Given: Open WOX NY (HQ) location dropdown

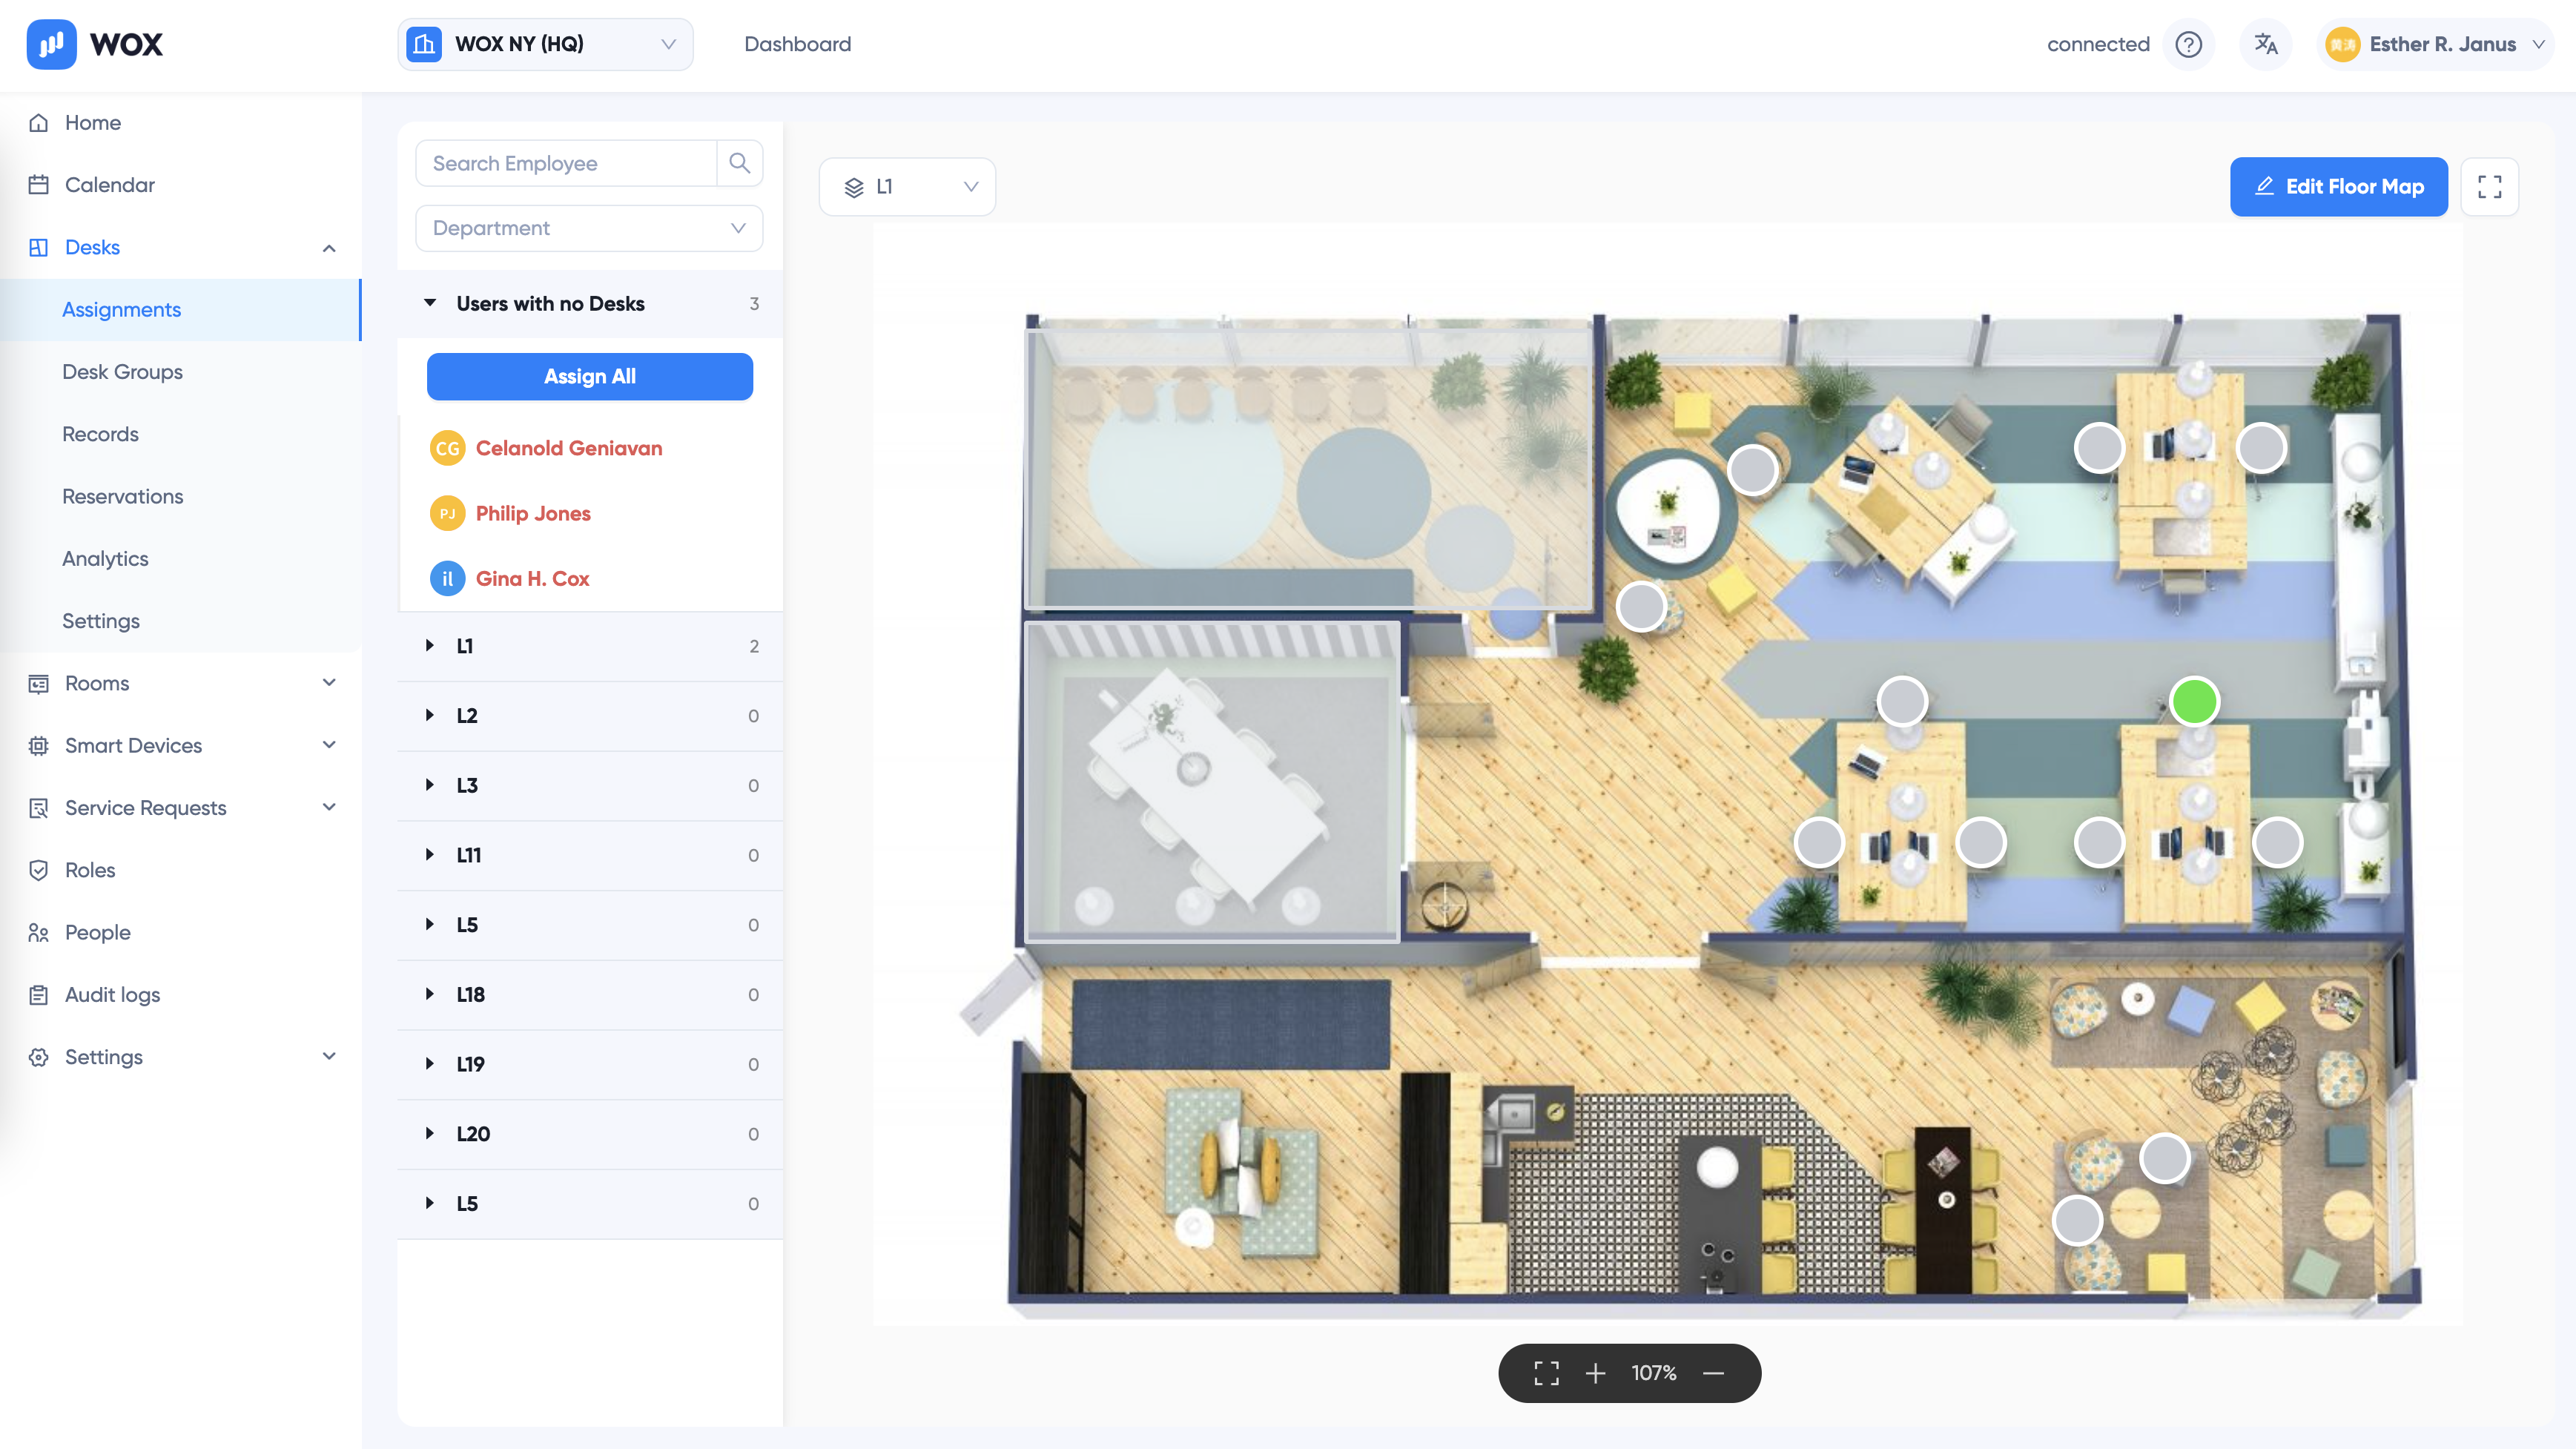Looking at the screenshot, I should click(545, 44).
